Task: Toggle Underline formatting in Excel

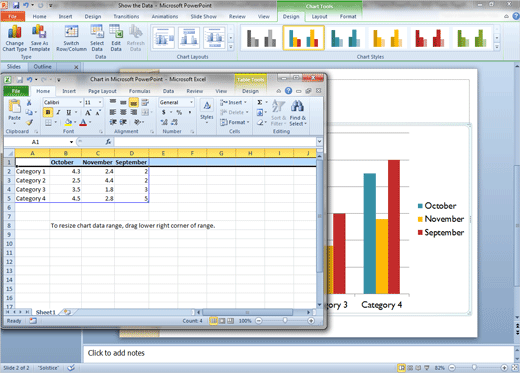Action: coord(68,112)
